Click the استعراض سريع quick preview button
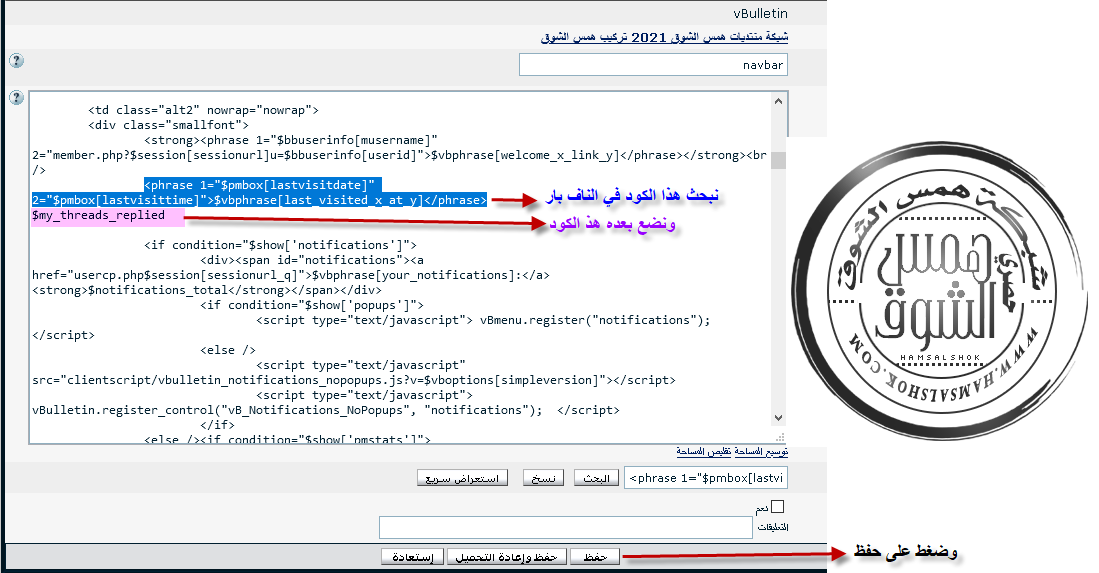1099x573 pixels. point(462,478)
